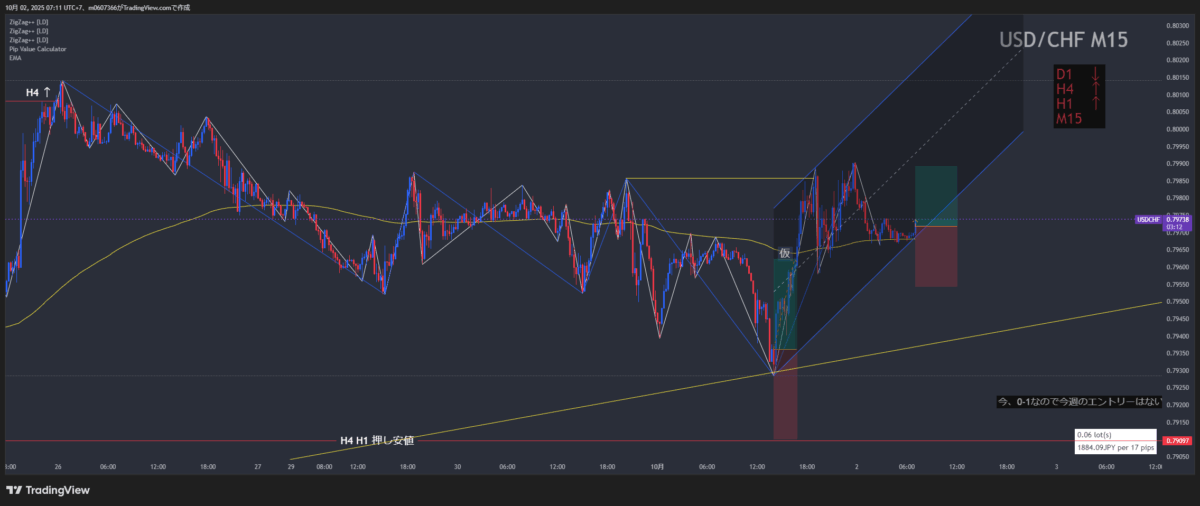Screen dimensions: 1200x506
Task: Select the topmost ZigZag++ [LD] legend entry
Action: [x=28, y=21]
